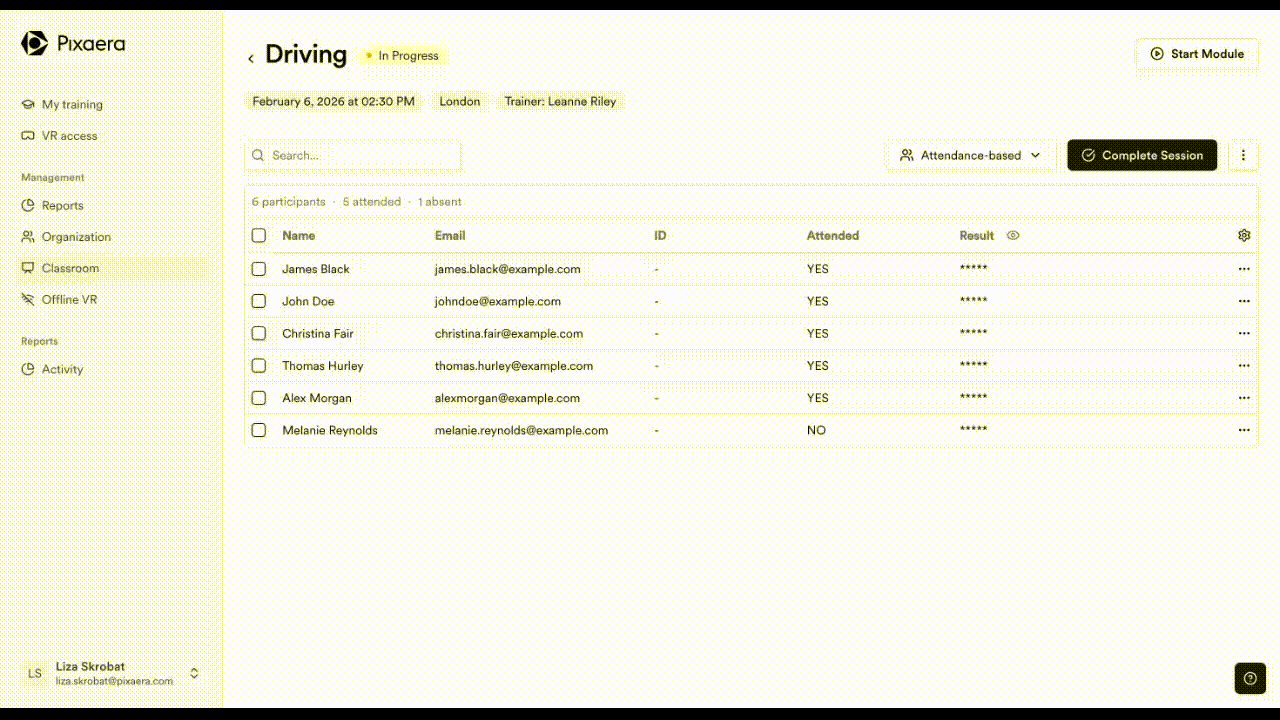Focus the participant Search field
Viewport: 1280px width, 720px height.
pyautogui.click(x=353, y=156)
